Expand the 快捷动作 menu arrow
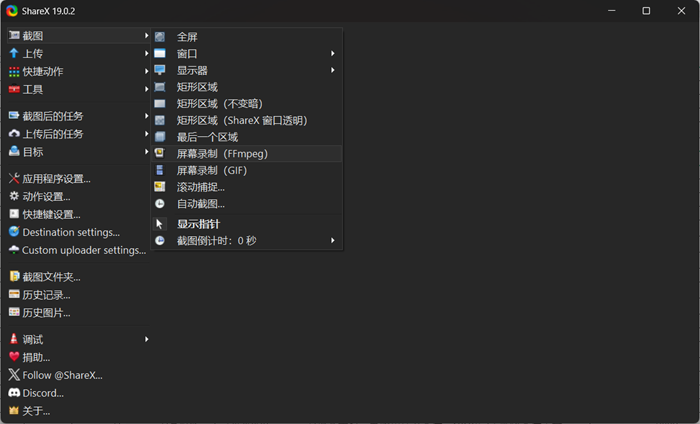 click(146, 71)
